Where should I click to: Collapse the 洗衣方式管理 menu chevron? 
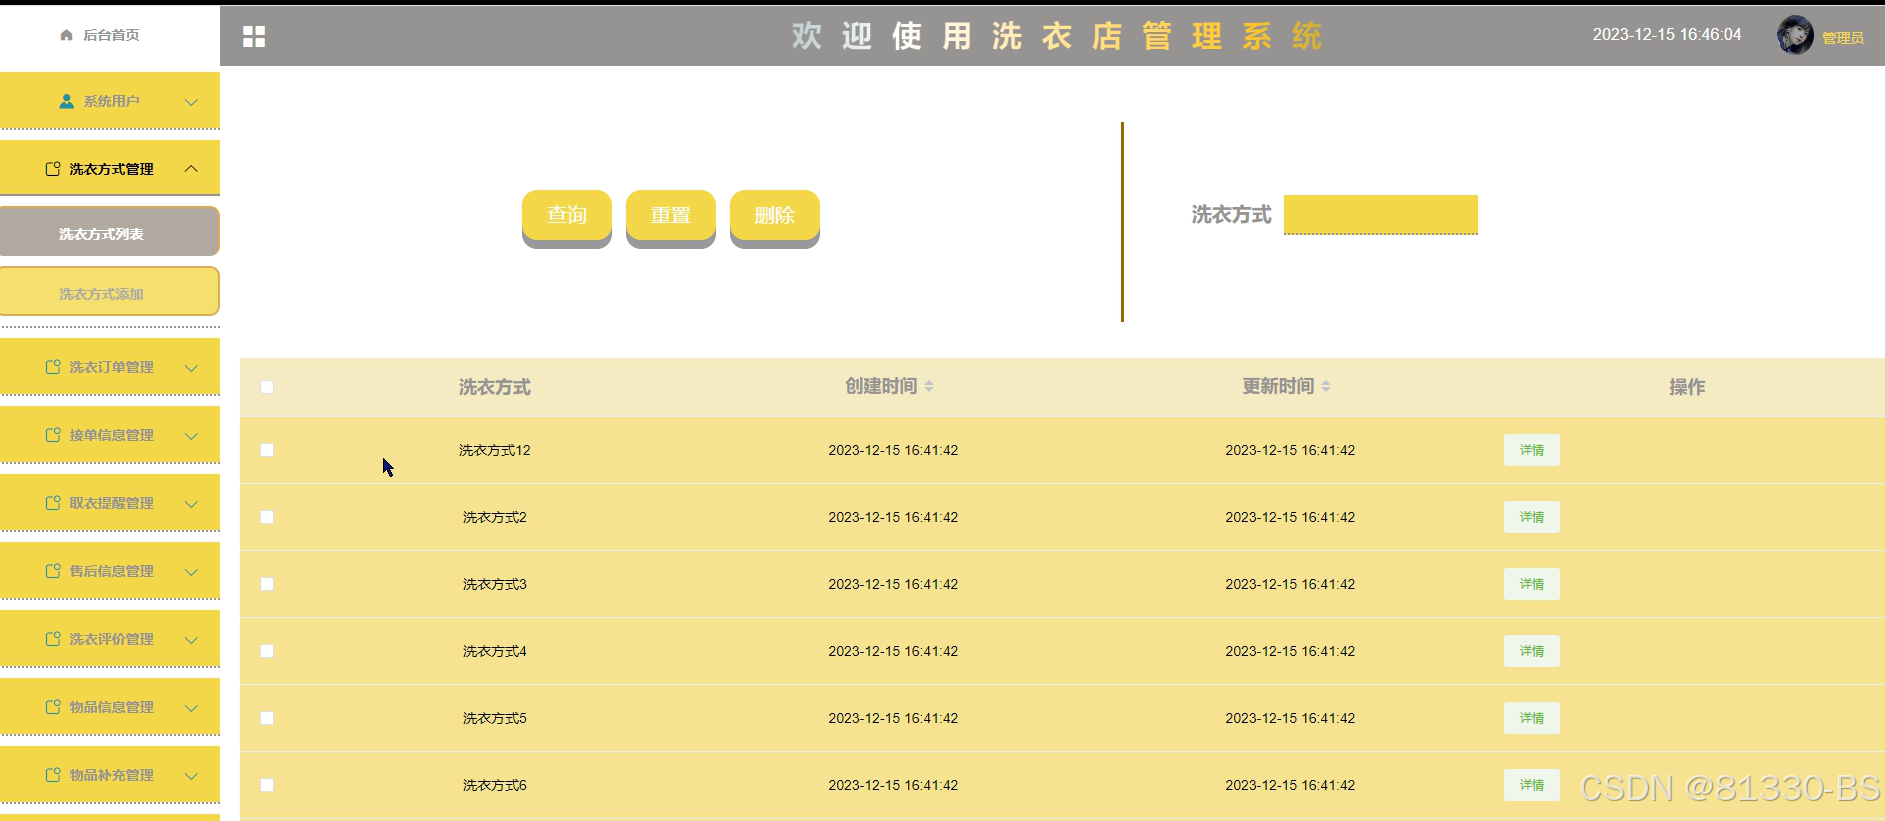pyautogui.click(x=191, y=169)
